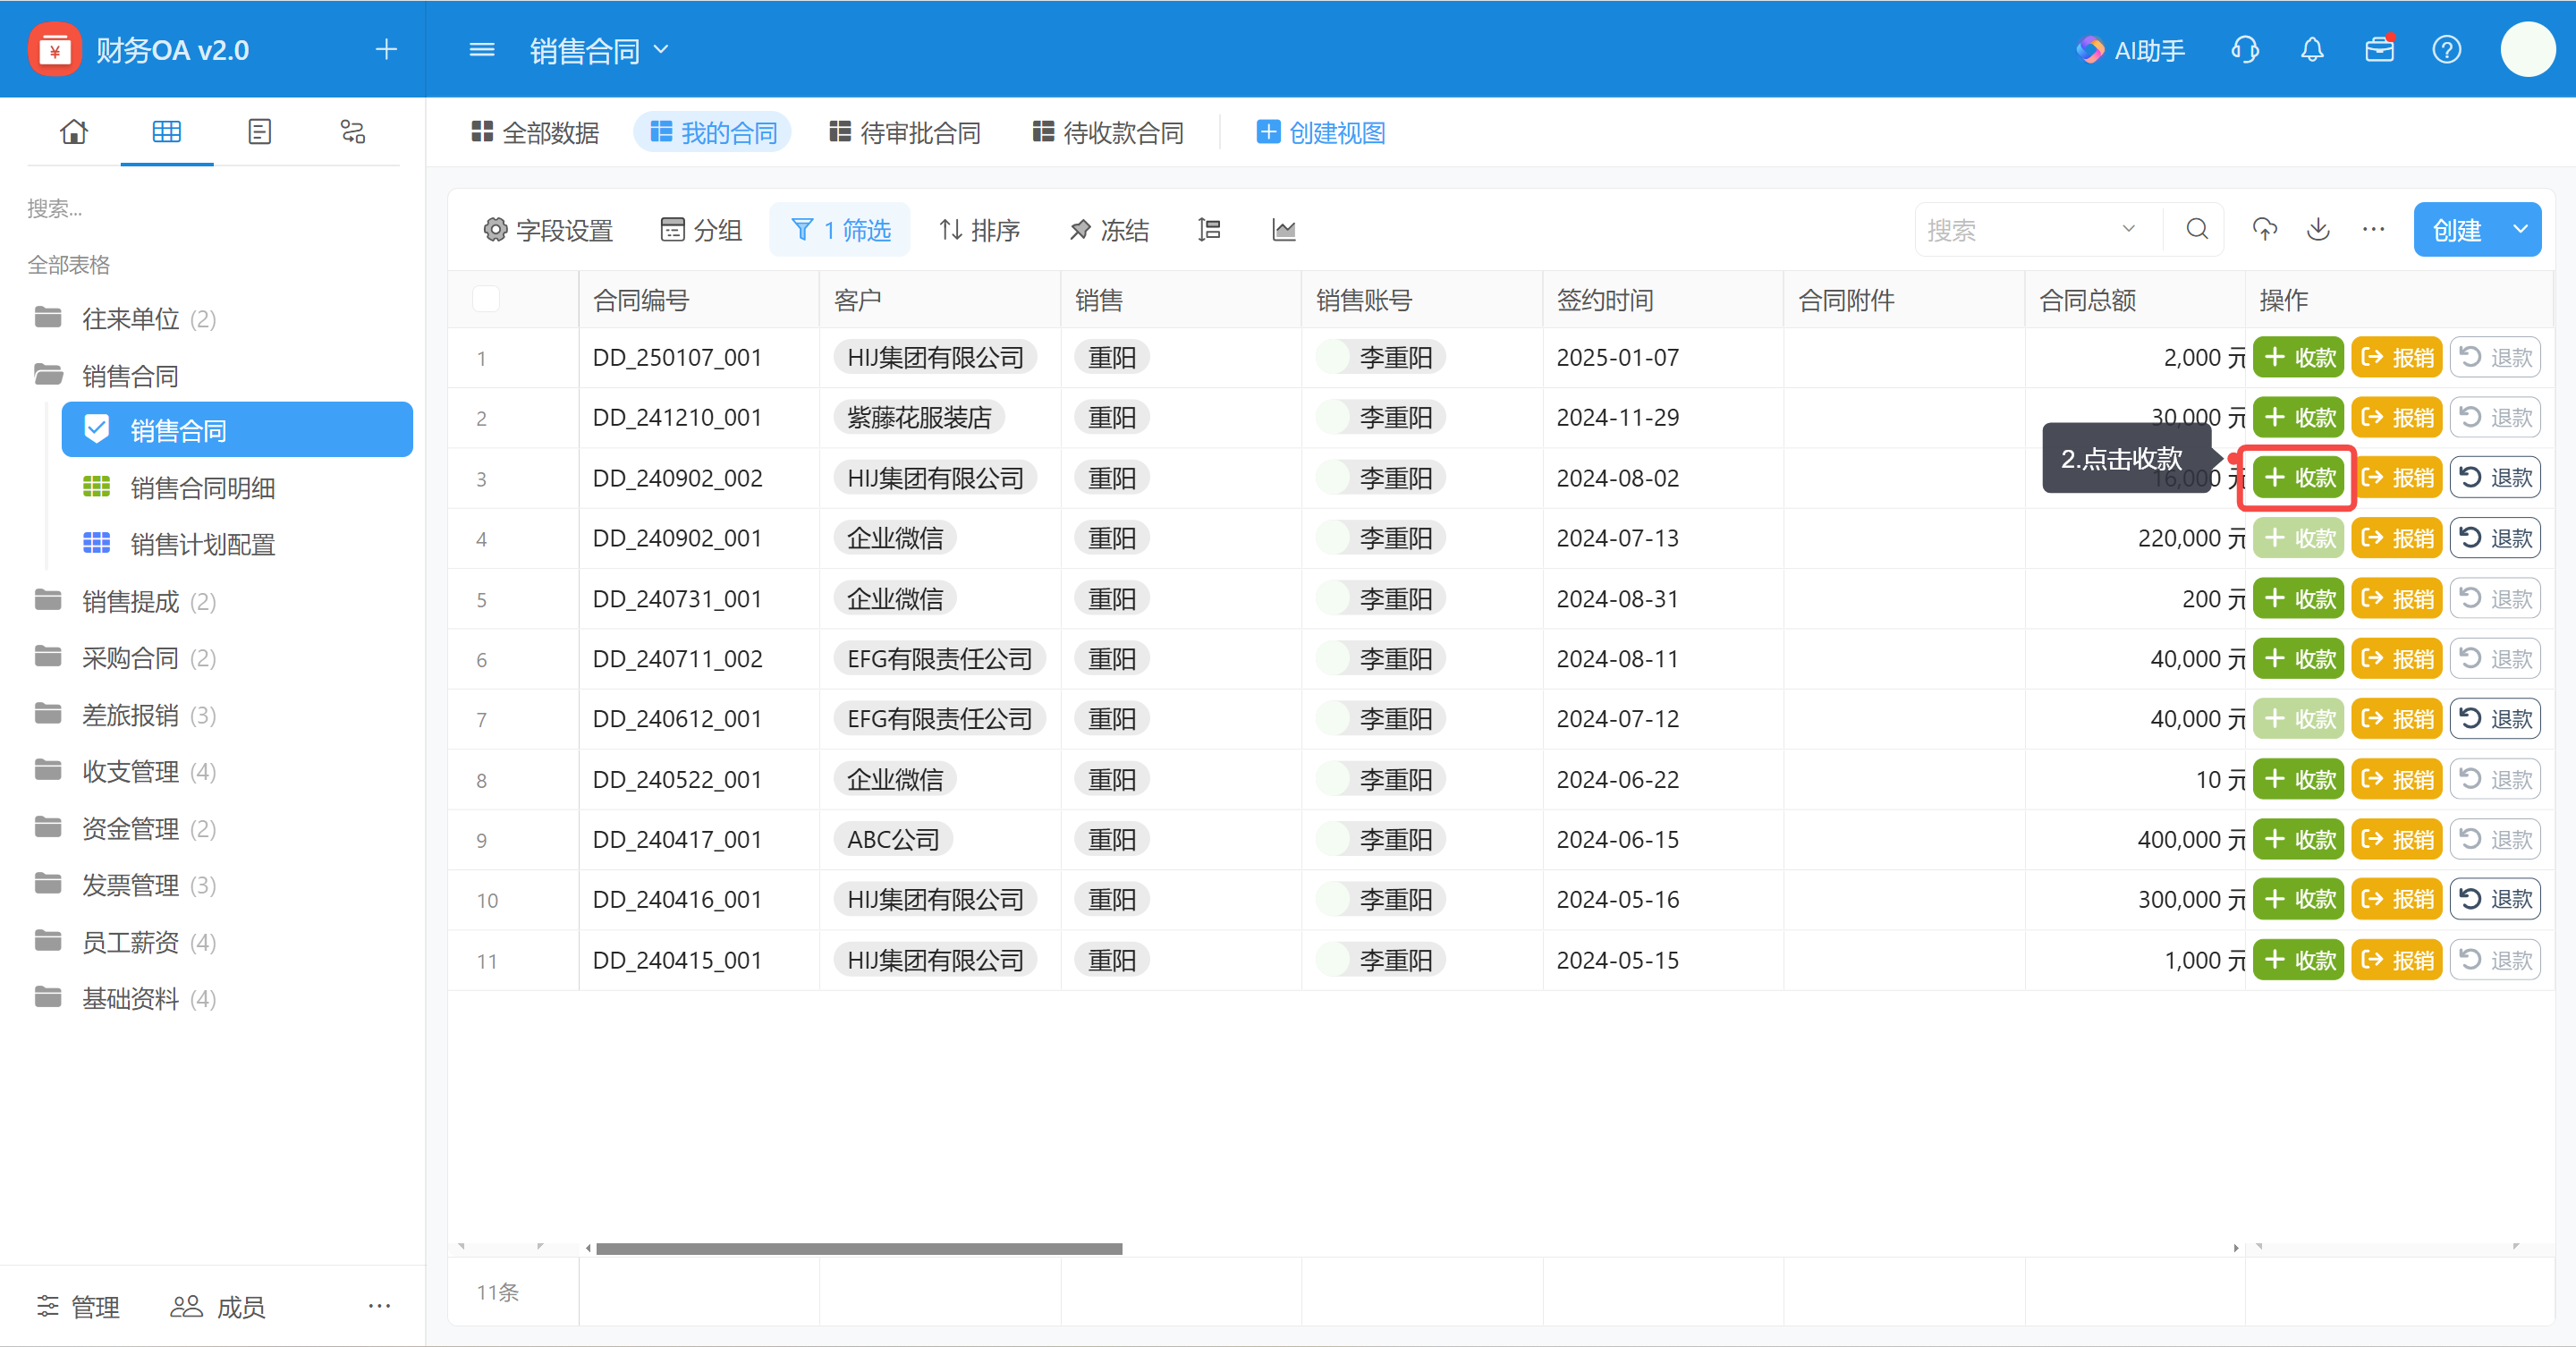
Task: Focus the toolbar 搜索 input field
Action: [2015, 230]
